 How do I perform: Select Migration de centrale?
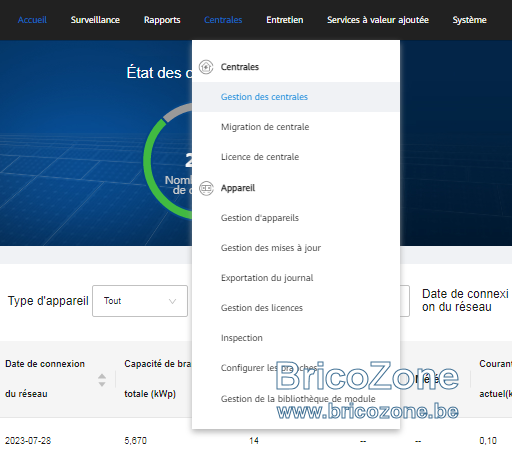(265, 127)
